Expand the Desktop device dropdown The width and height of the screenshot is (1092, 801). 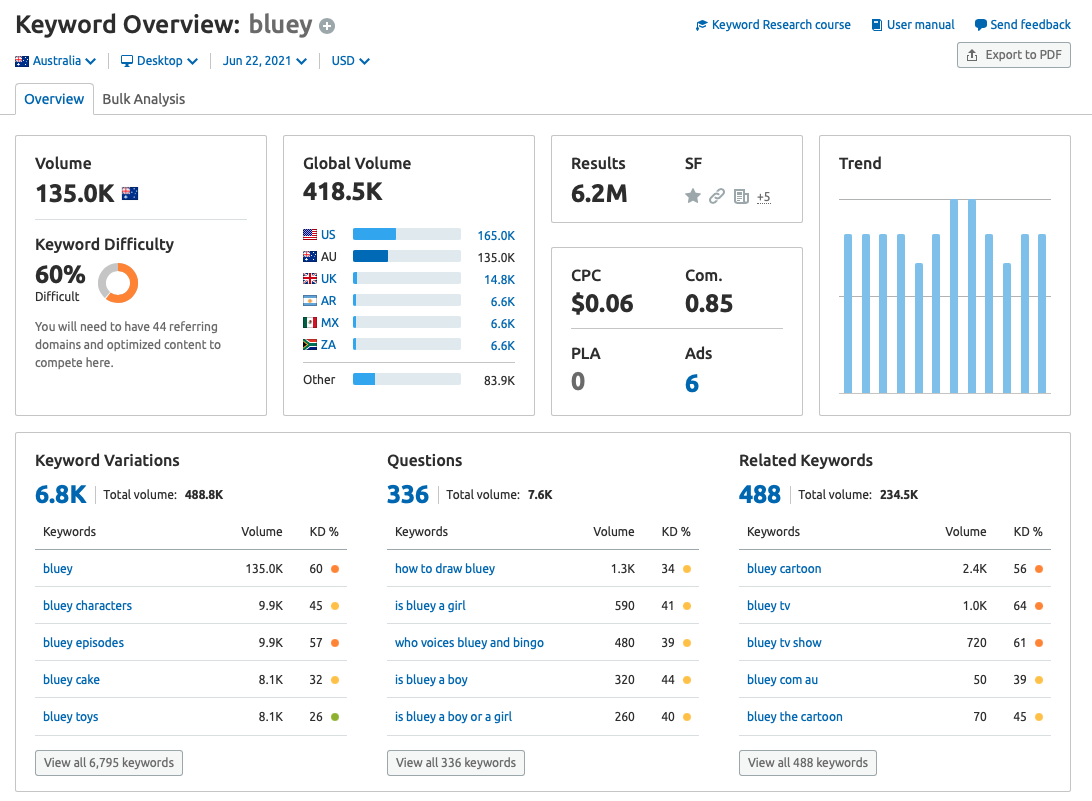tap(159, 61)
